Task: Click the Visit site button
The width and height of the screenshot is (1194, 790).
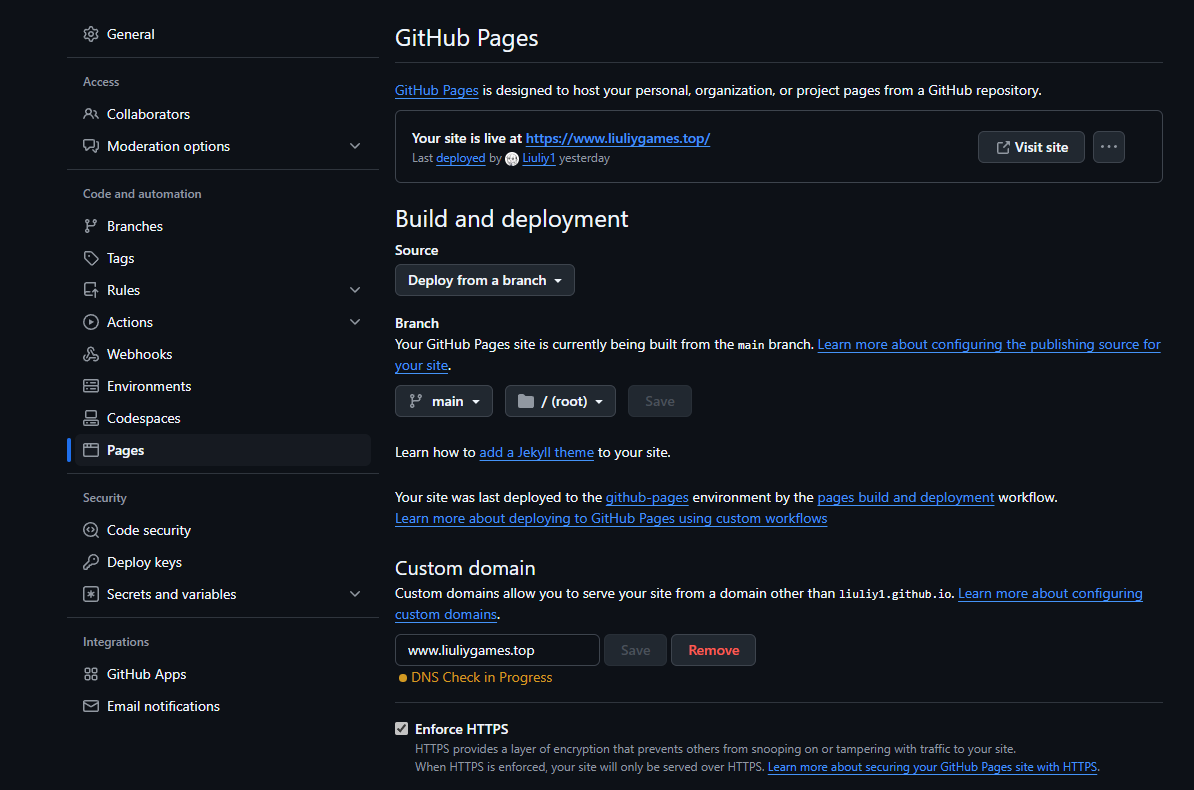Action: [1031, 147]
